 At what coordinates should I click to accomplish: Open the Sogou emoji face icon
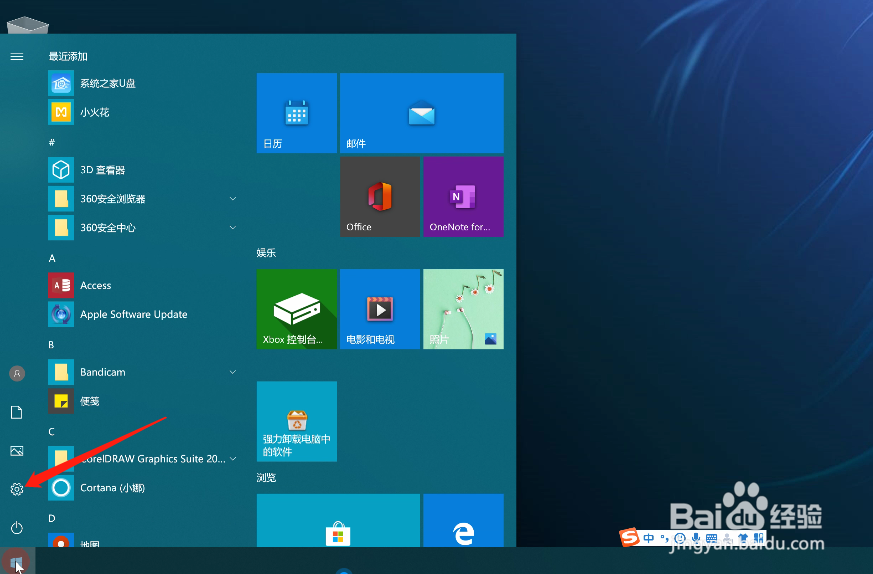(680, 538)
